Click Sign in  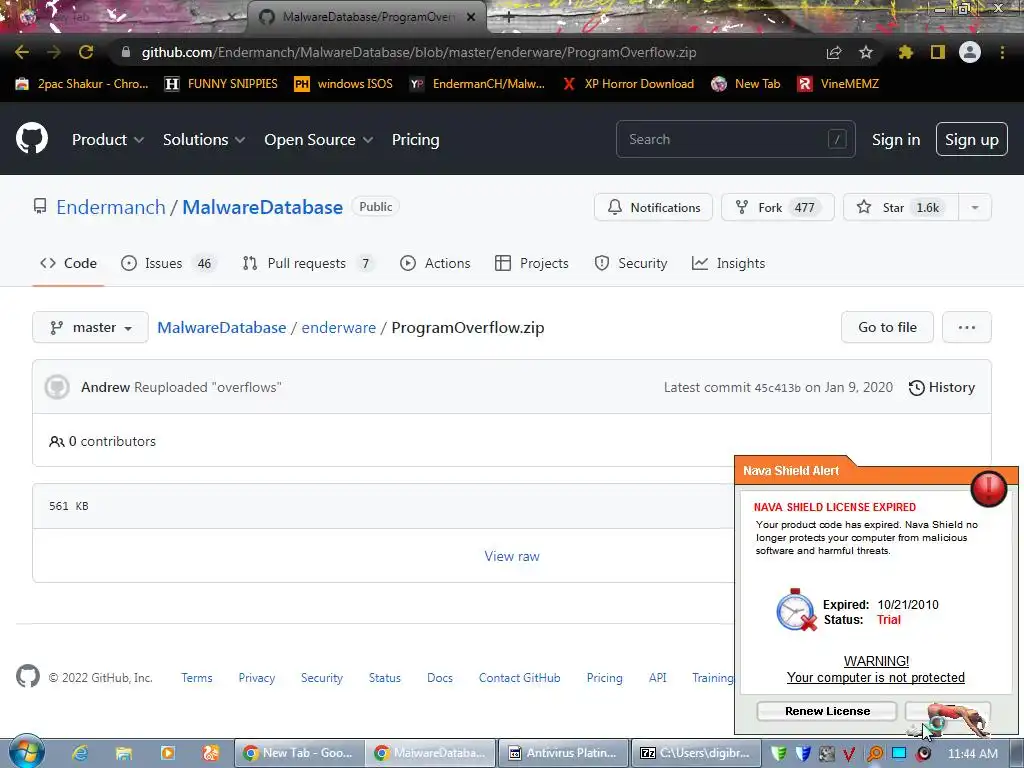pyautogui.click(x=896, y=139)
